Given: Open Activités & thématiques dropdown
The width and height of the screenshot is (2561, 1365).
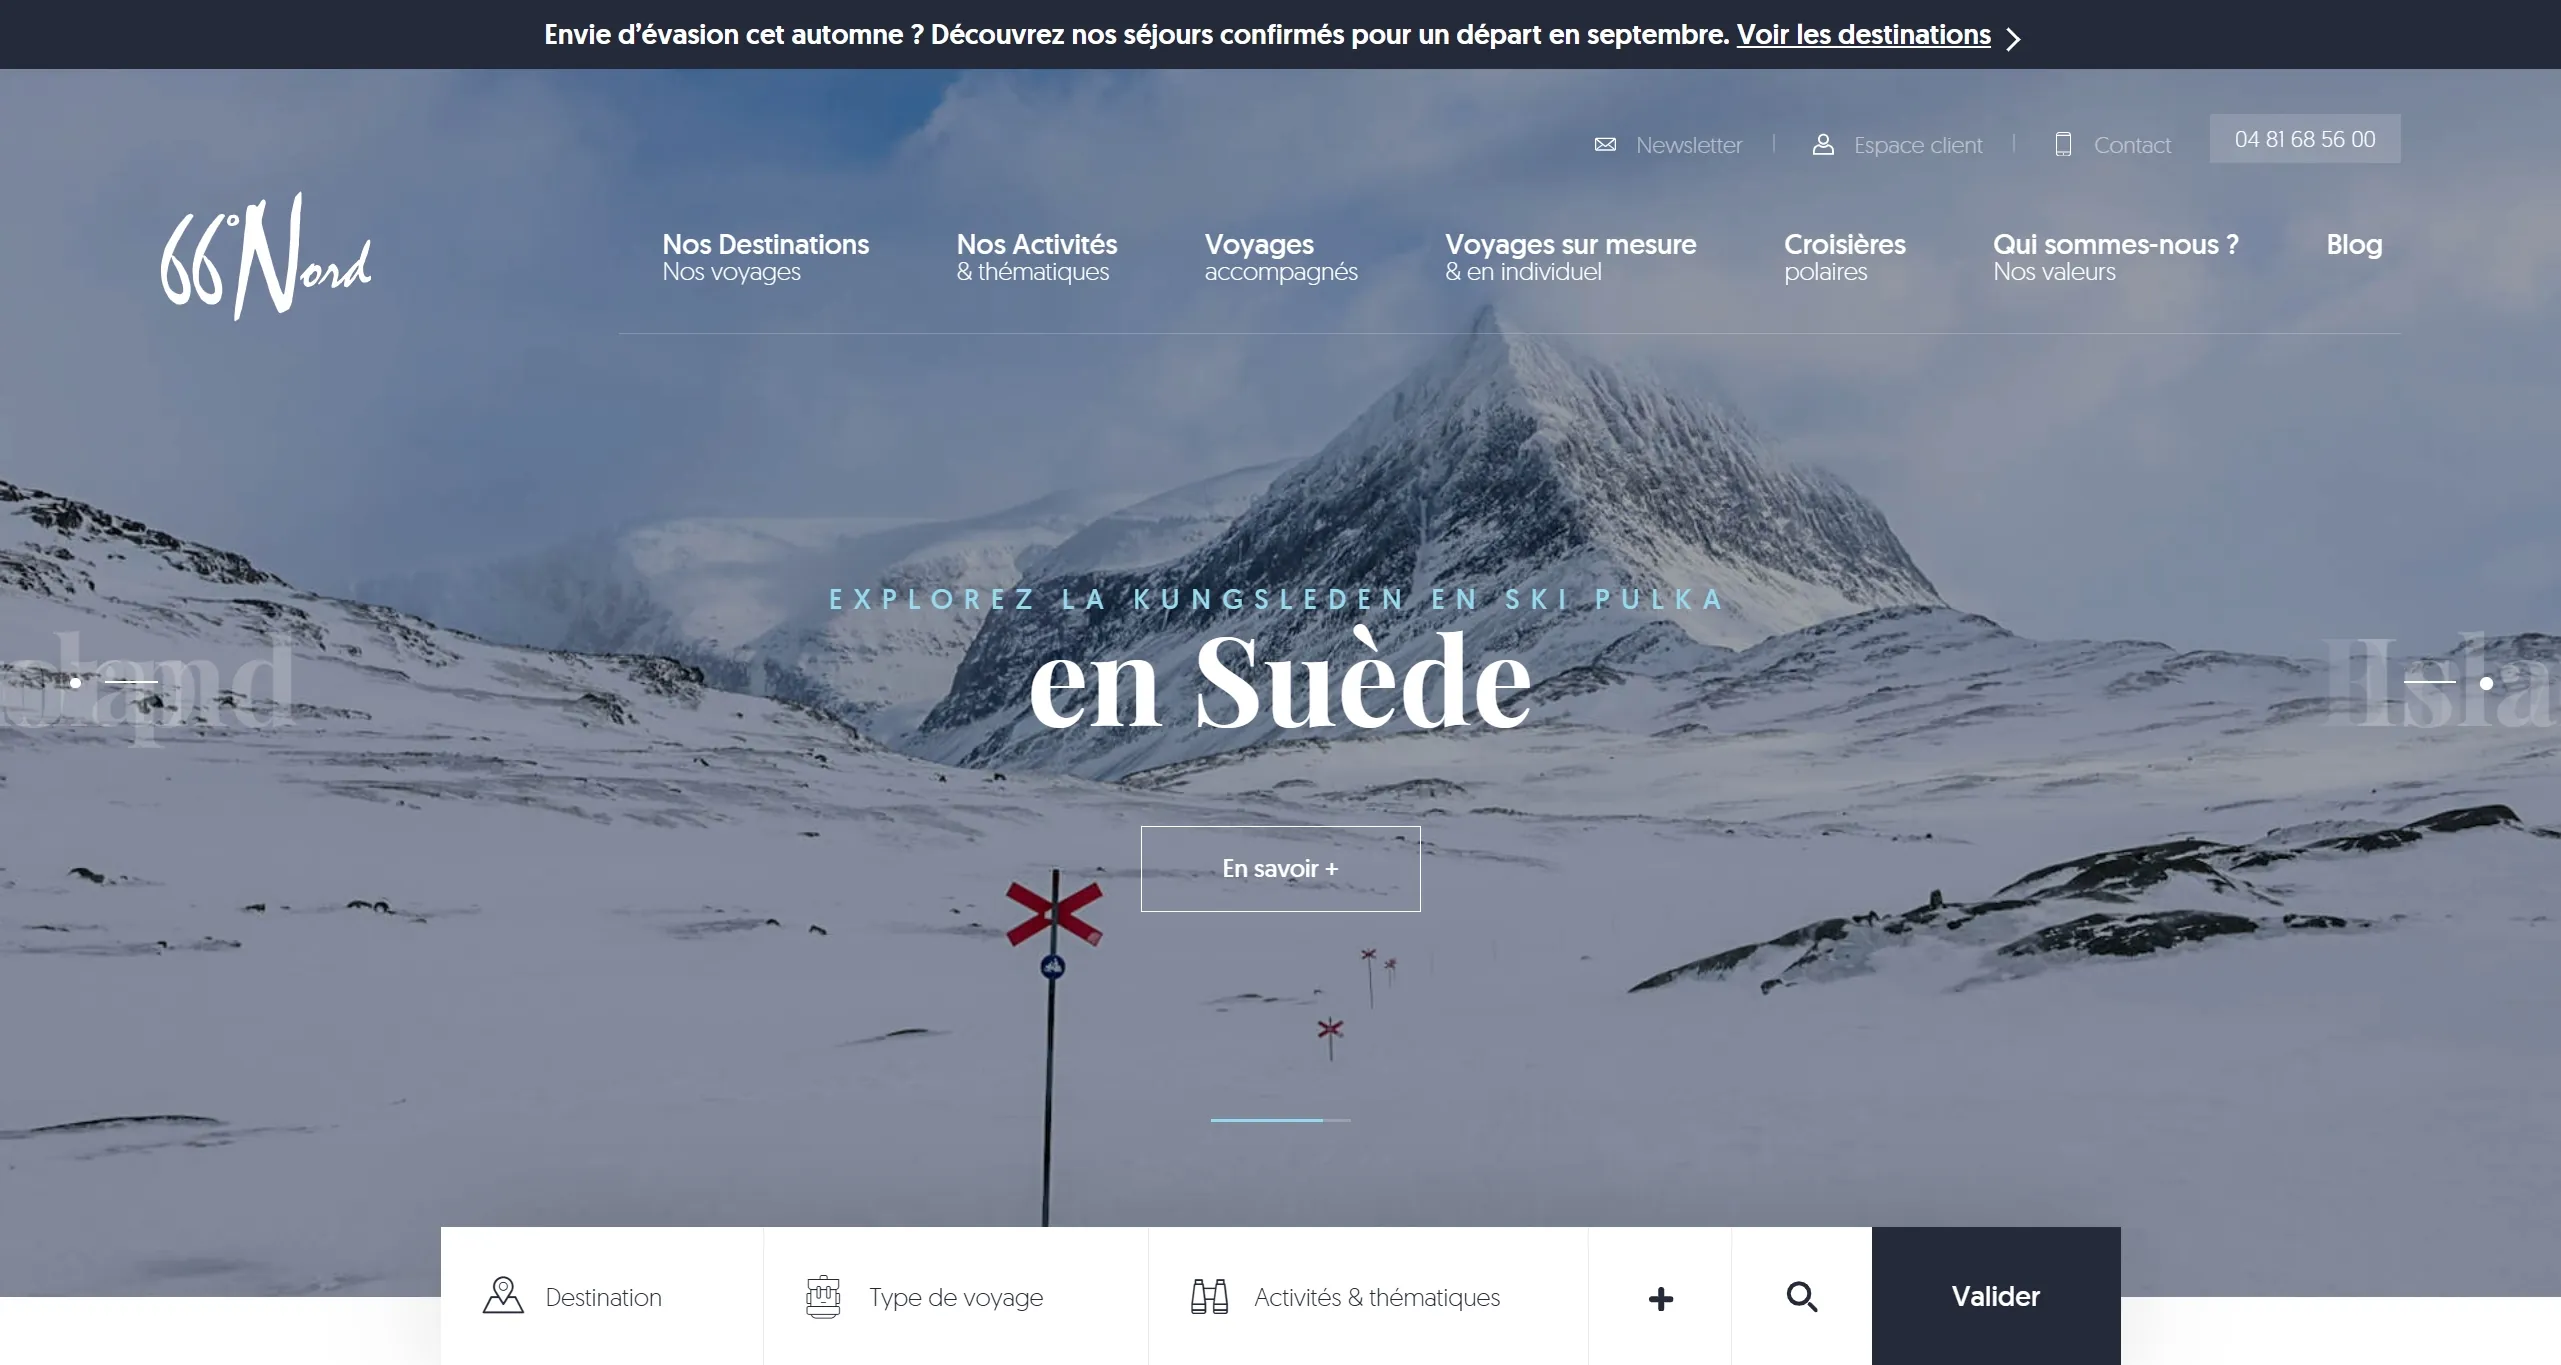Looking at the screenshot, I should click(x=1368, y=1296).
